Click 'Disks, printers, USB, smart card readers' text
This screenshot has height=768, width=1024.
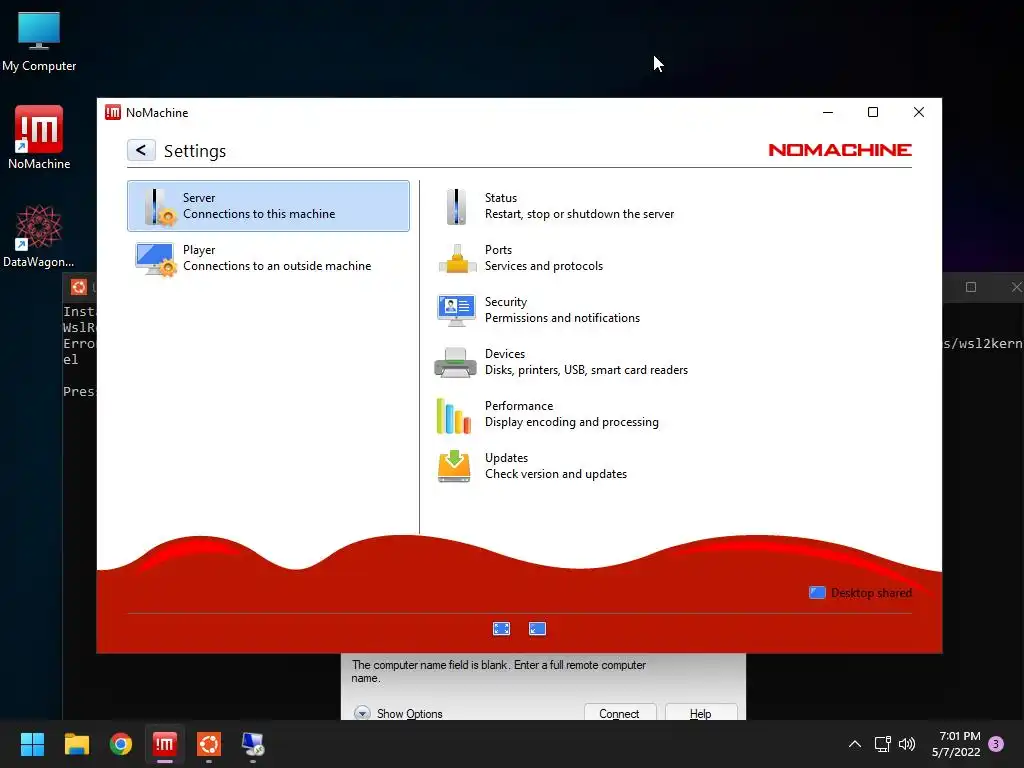(586, 370)
